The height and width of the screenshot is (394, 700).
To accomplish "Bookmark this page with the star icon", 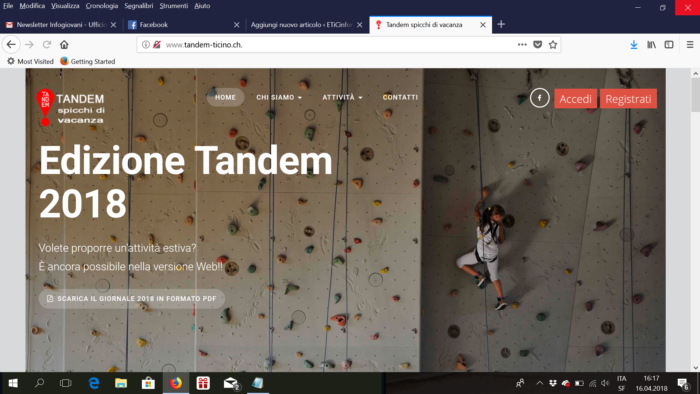I will pos(553,45).
